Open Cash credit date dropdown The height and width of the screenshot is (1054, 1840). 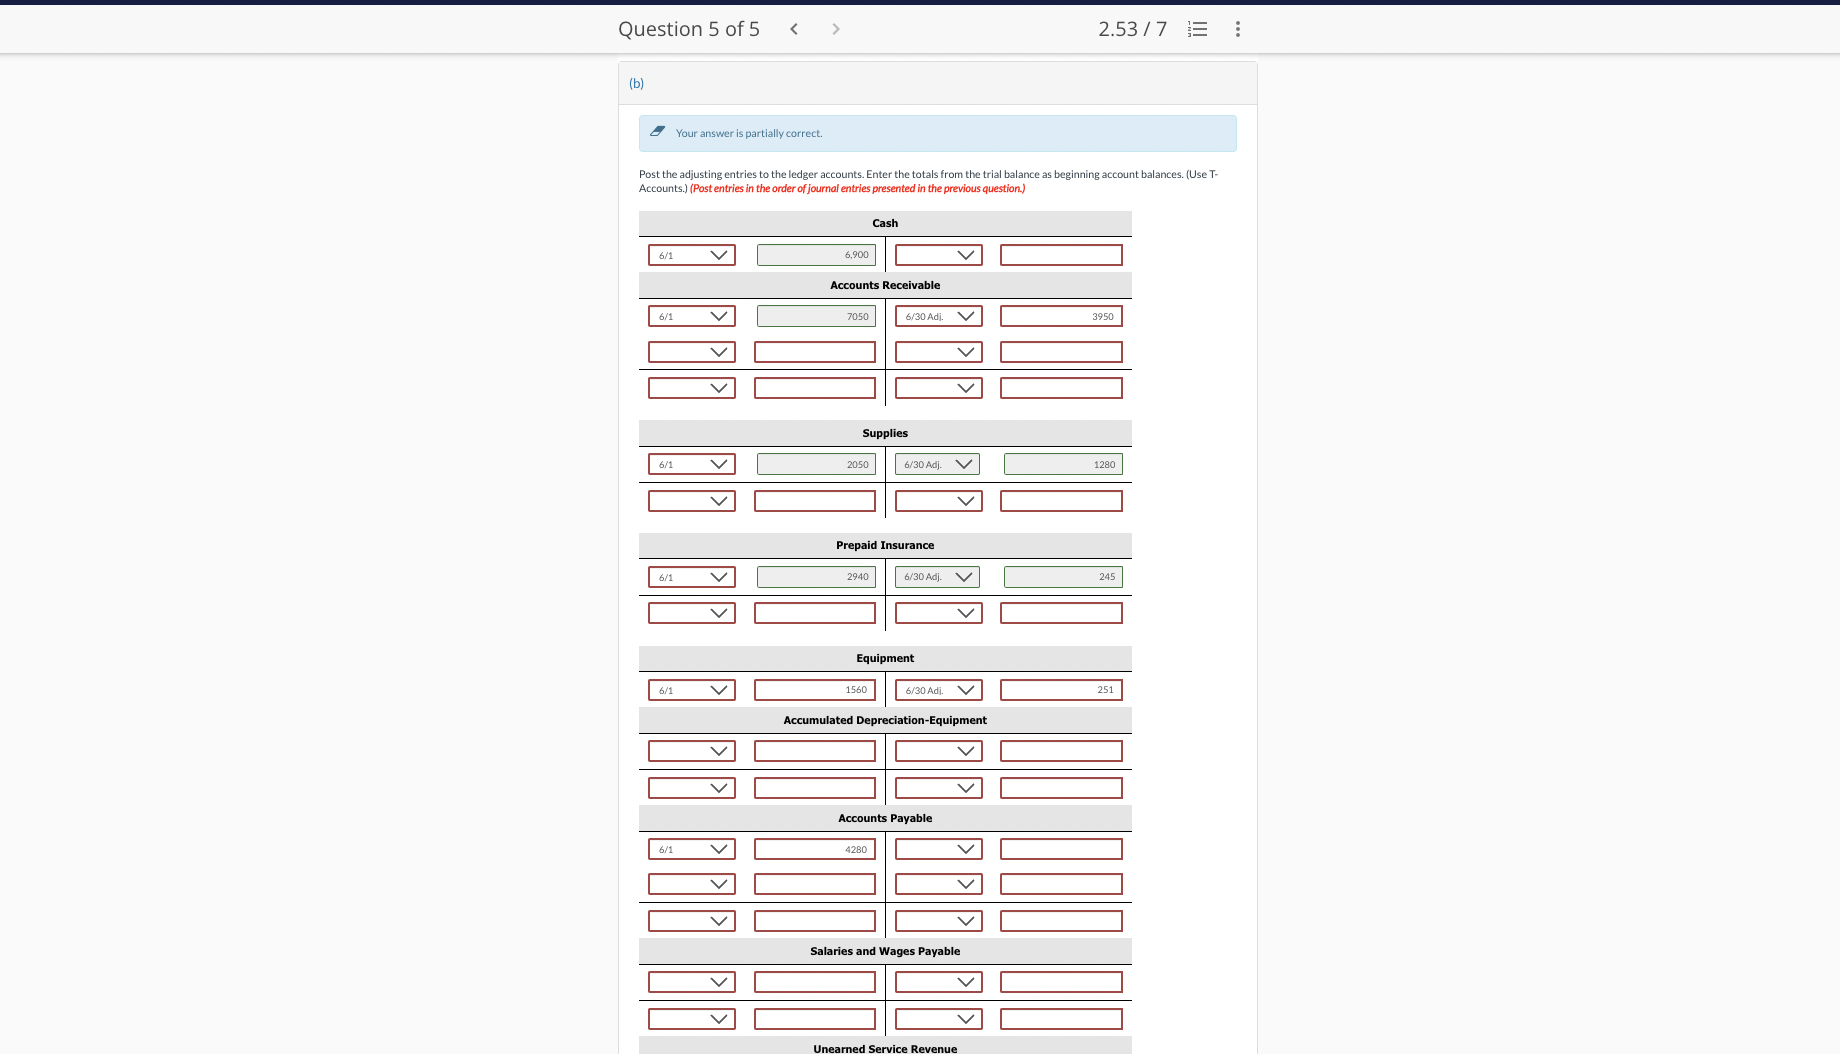coord(939,255)
